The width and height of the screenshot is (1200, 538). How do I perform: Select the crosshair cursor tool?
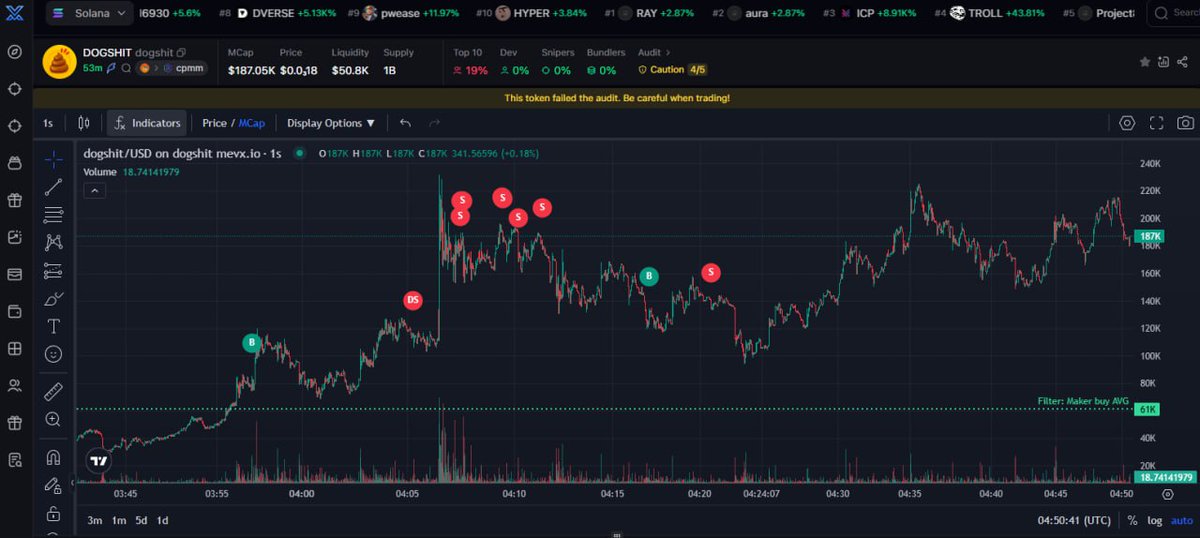point(53,160)
